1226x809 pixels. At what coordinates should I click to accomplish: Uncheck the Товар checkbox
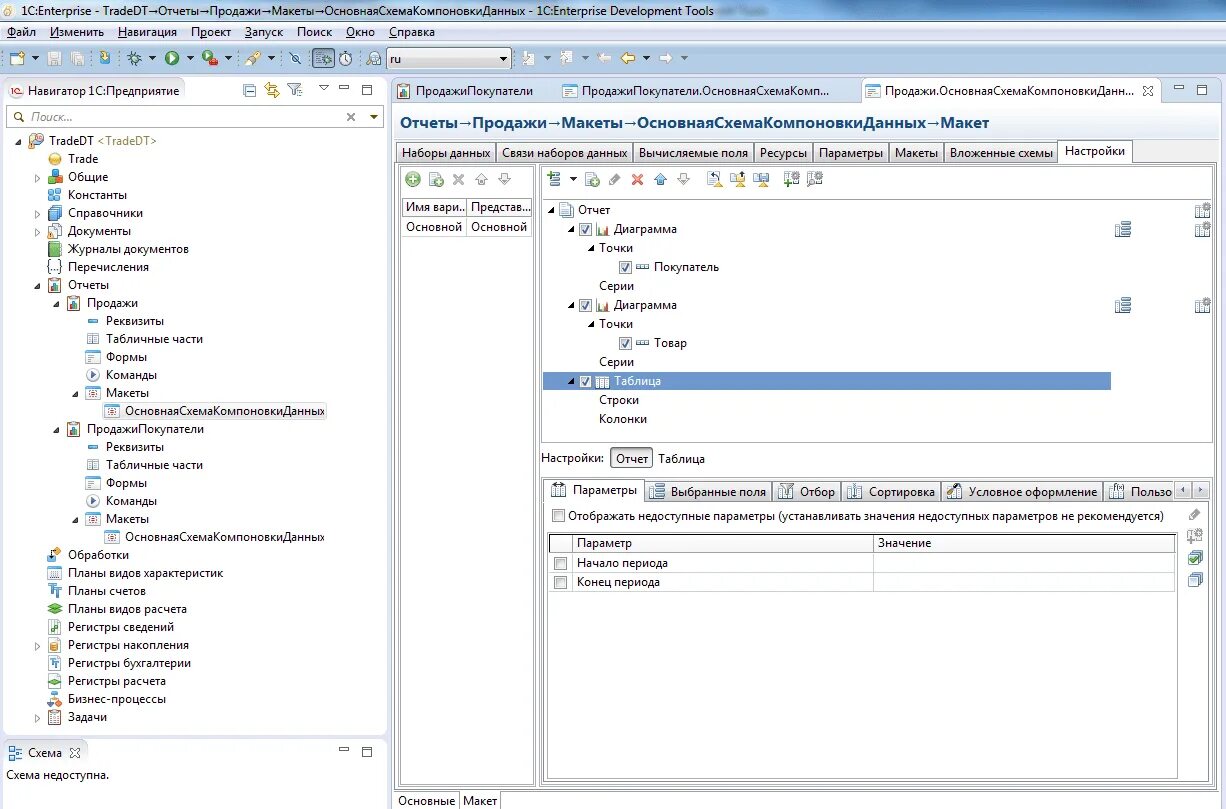point(625,343)
